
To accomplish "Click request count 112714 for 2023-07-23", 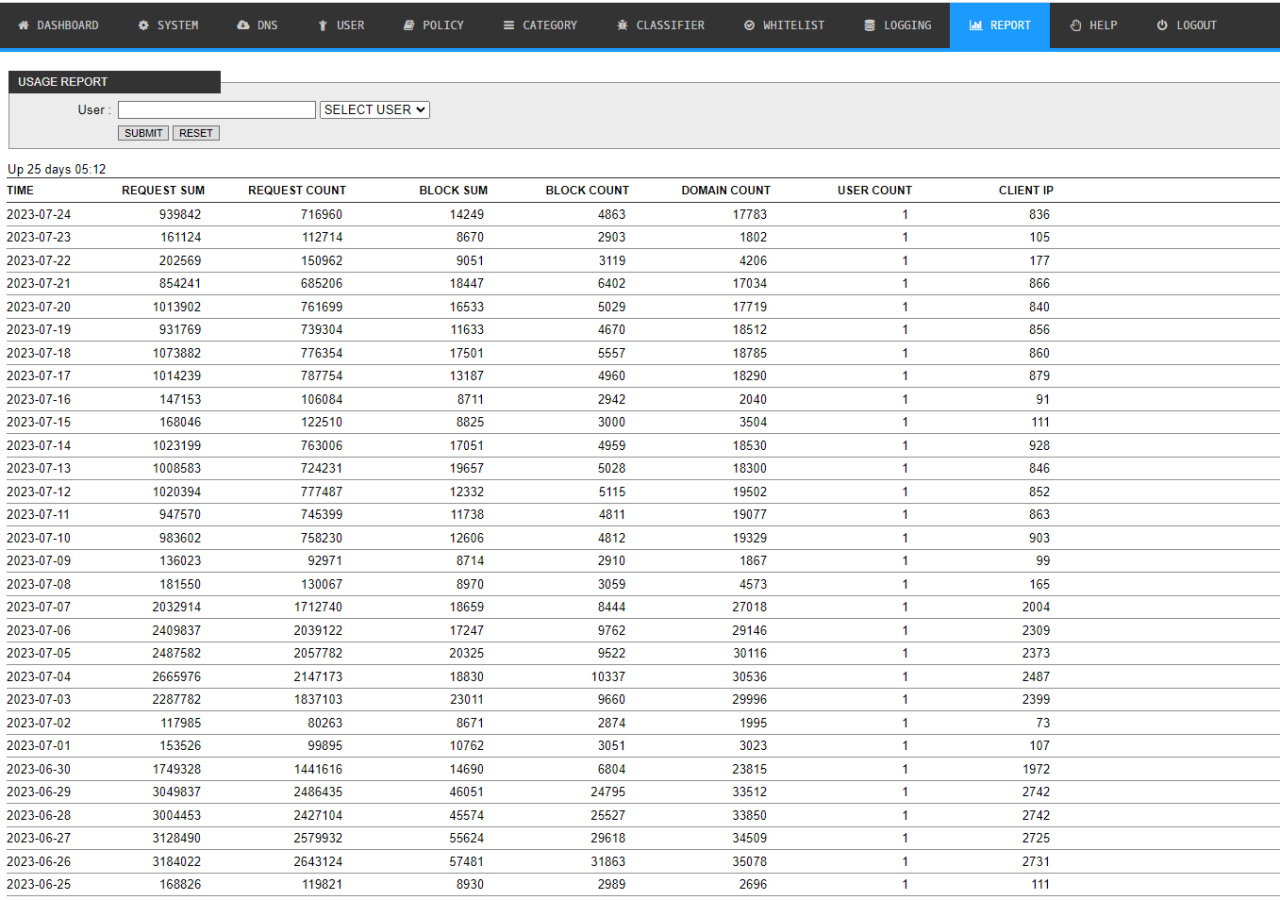I will pos(322,237).
